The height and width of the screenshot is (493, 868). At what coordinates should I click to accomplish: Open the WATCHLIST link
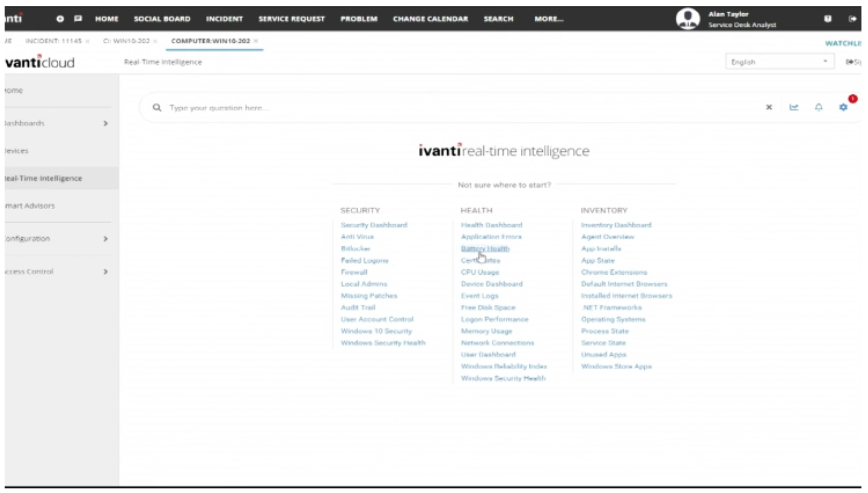843,43
